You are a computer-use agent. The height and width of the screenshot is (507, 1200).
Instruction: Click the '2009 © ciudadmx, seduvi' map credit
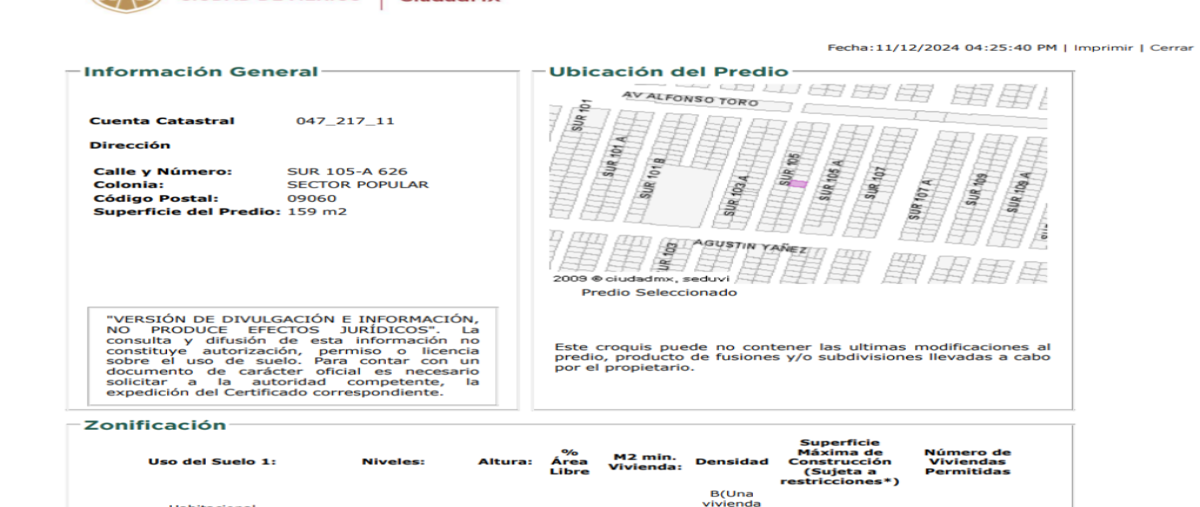pyautogui.click(x=641, y=278)
